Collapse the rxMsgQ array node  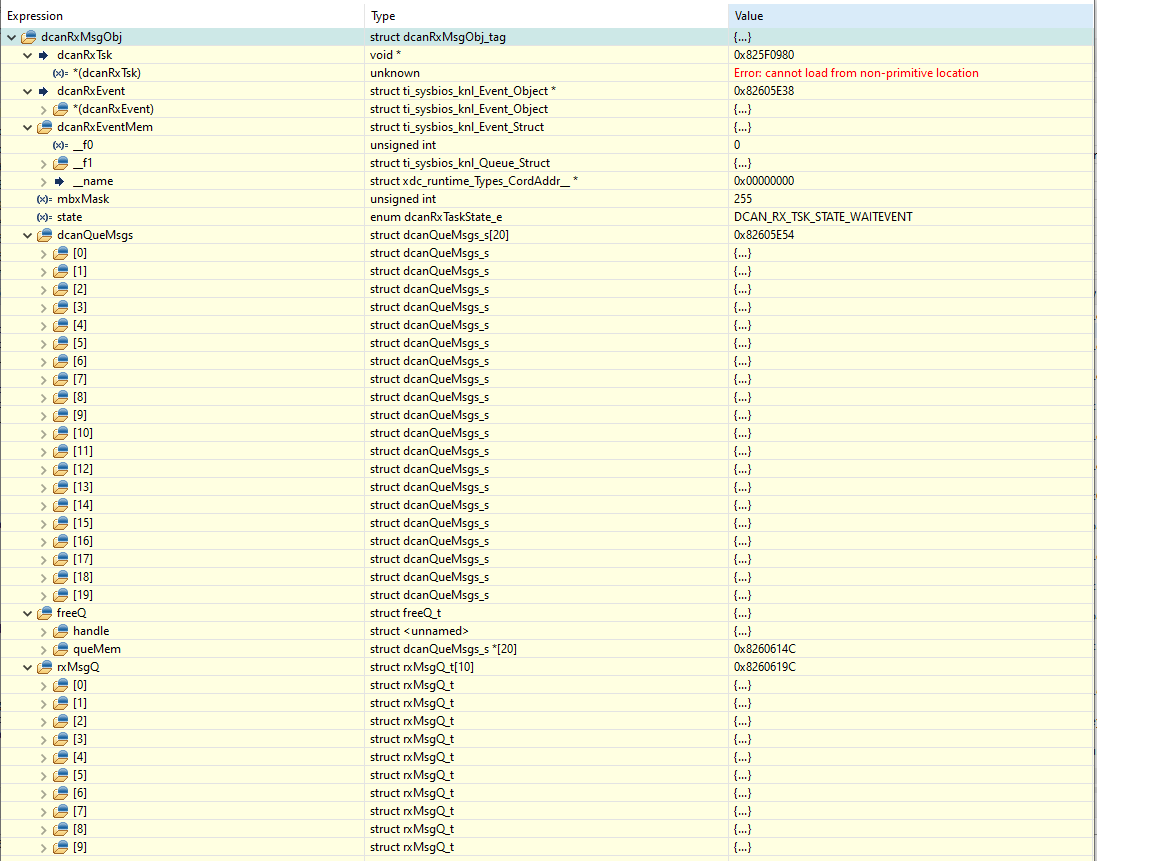pyautogui.click(x=28, y=667)
